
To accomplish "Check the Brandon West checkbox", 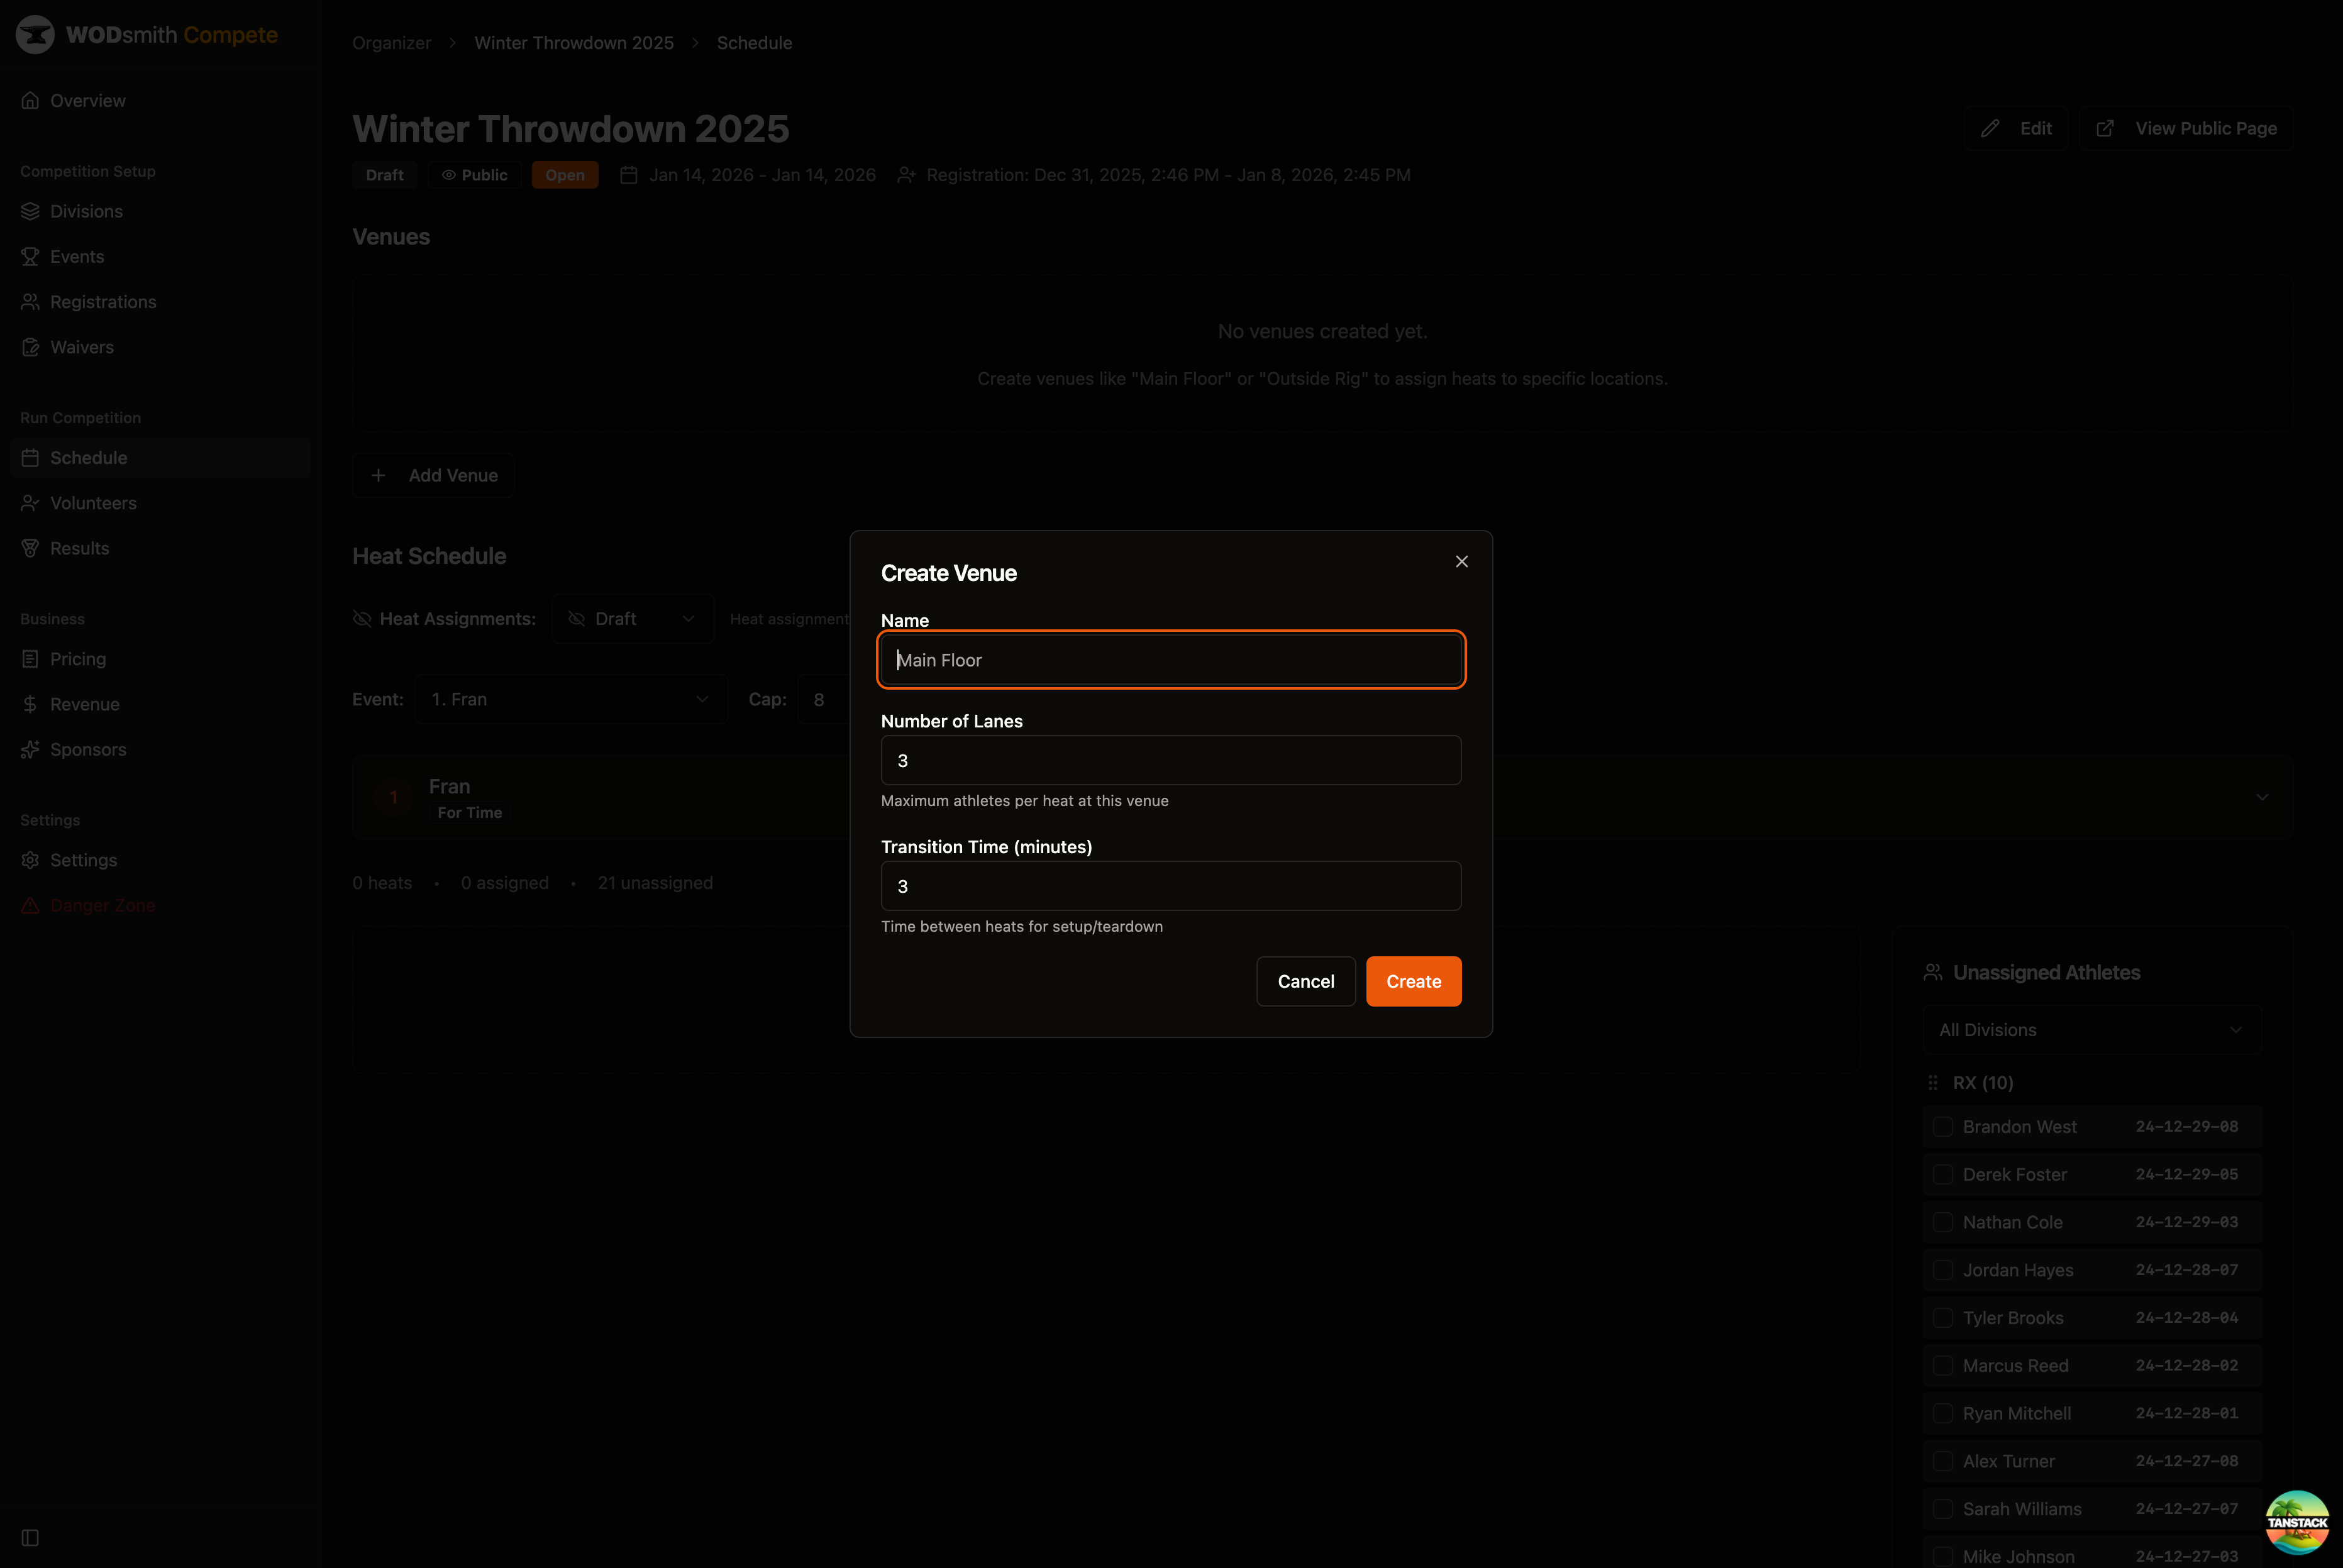I will (1943, 1126).
